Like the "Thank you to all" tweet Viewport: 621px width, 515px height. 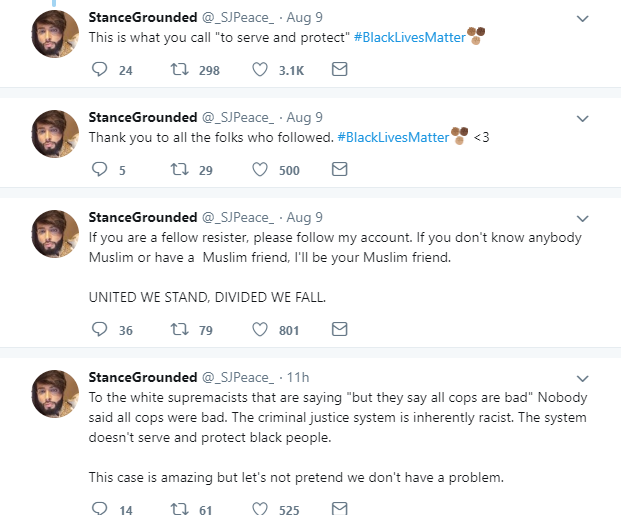(259, 170)
